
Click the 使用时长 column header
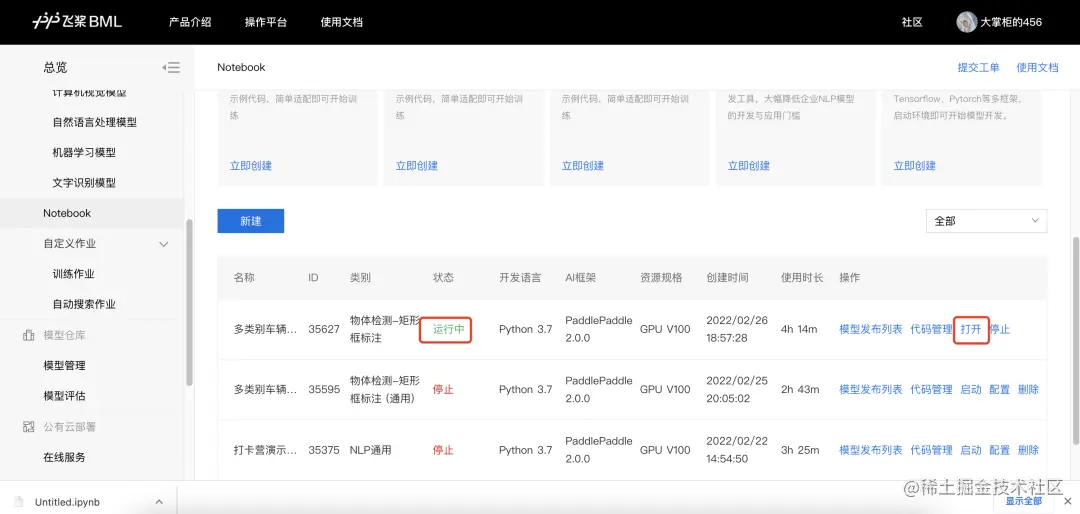coord(802,278)
